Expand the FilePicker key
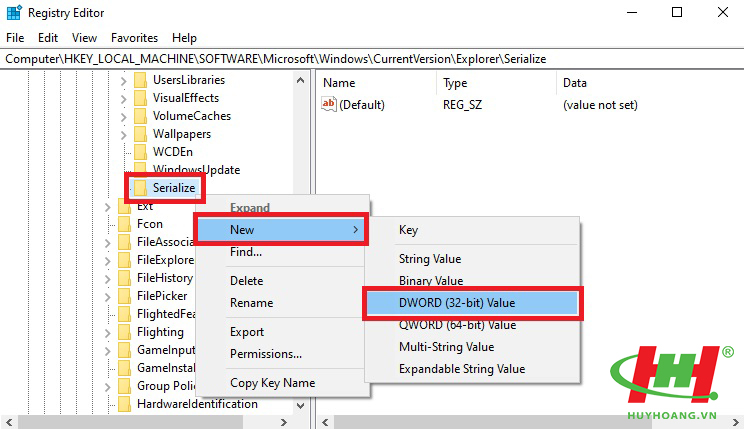 (x=108, y=298)
